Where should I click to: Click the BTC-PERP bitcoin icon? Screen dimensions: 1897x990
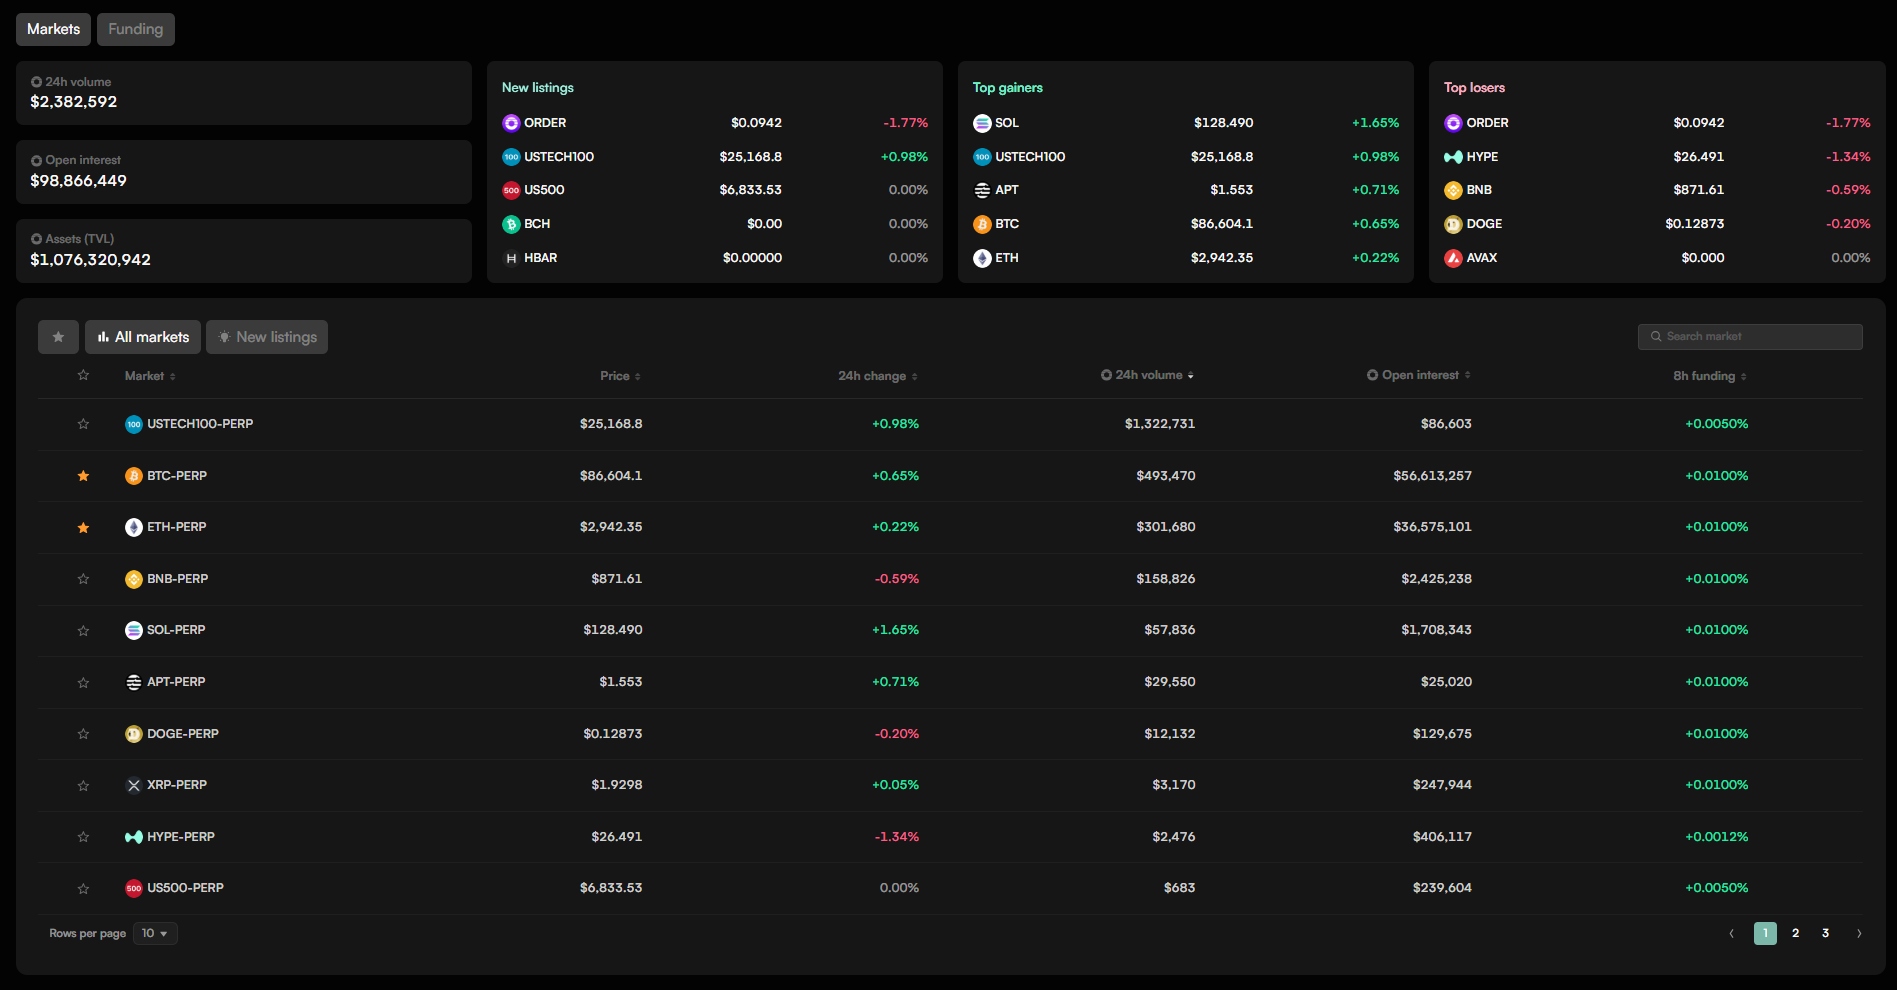(x=134, y=476)
